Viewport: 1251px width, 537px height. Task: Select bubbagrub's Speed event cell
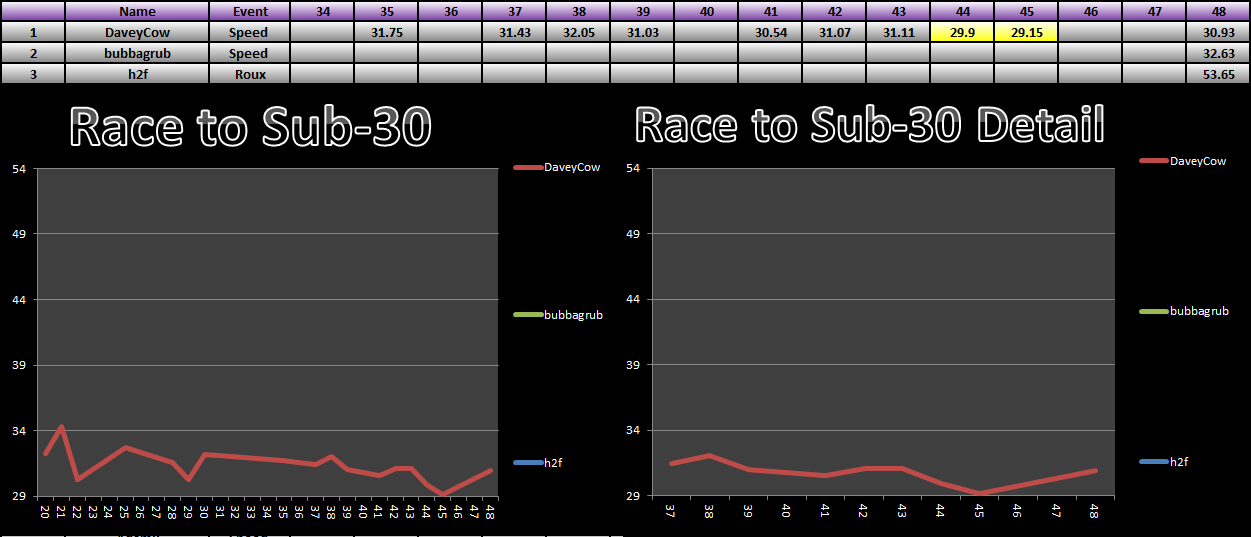[x=250, y=53]
